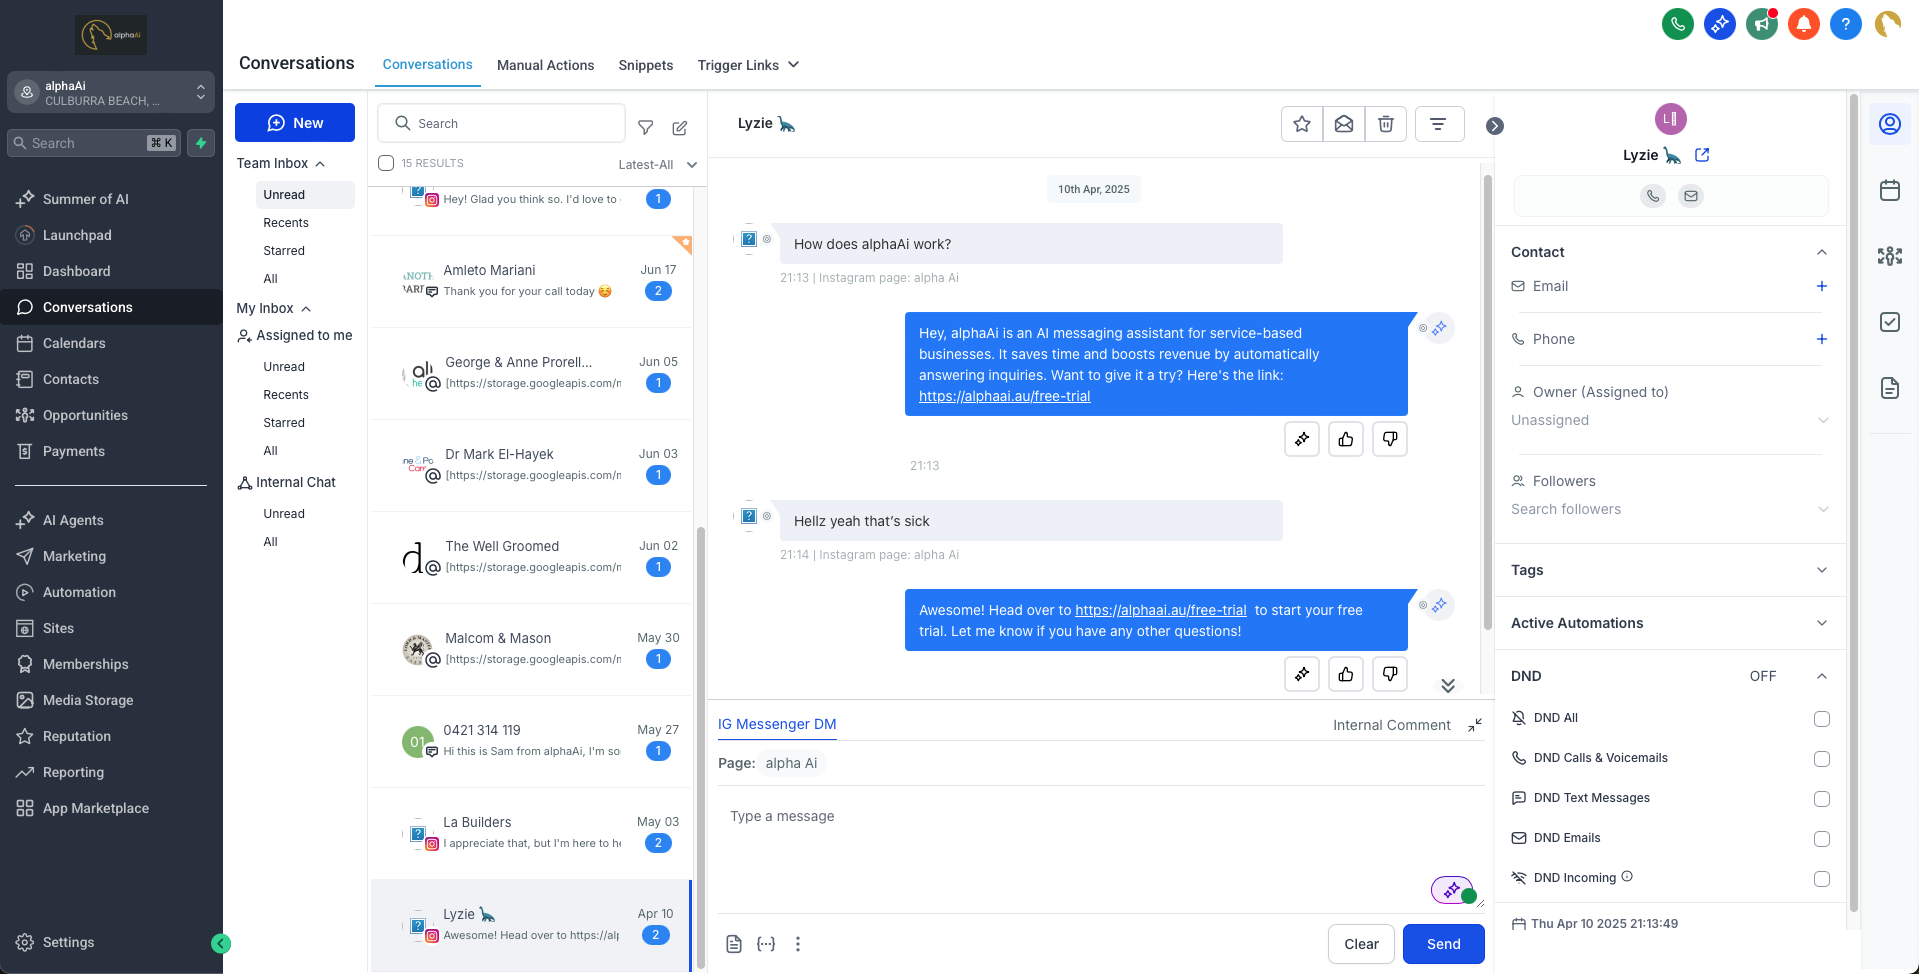Insert template via document icon in composer
The width and height of the screenshot is (1919, 974).
click(733, 944)
